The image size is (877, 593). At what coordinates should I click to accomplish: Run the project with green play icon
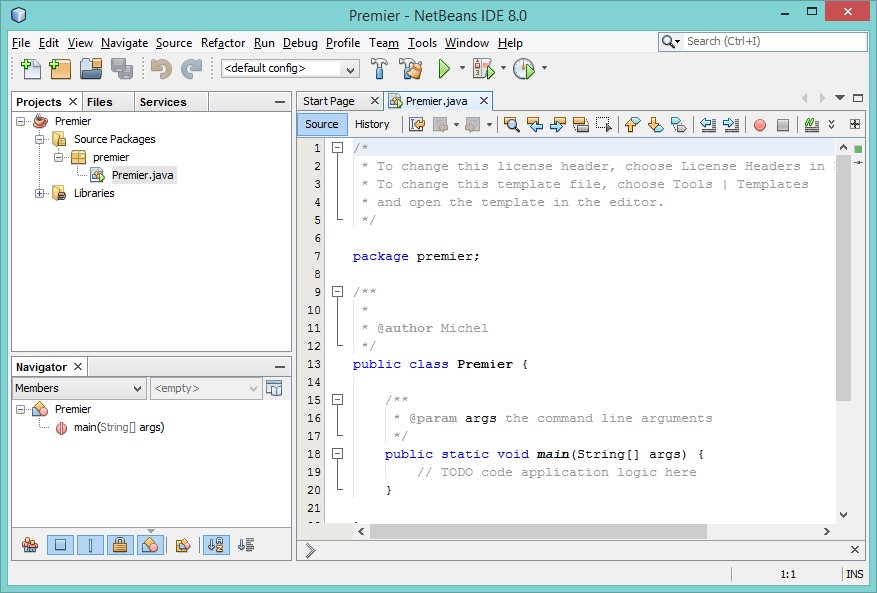(445, 69)
